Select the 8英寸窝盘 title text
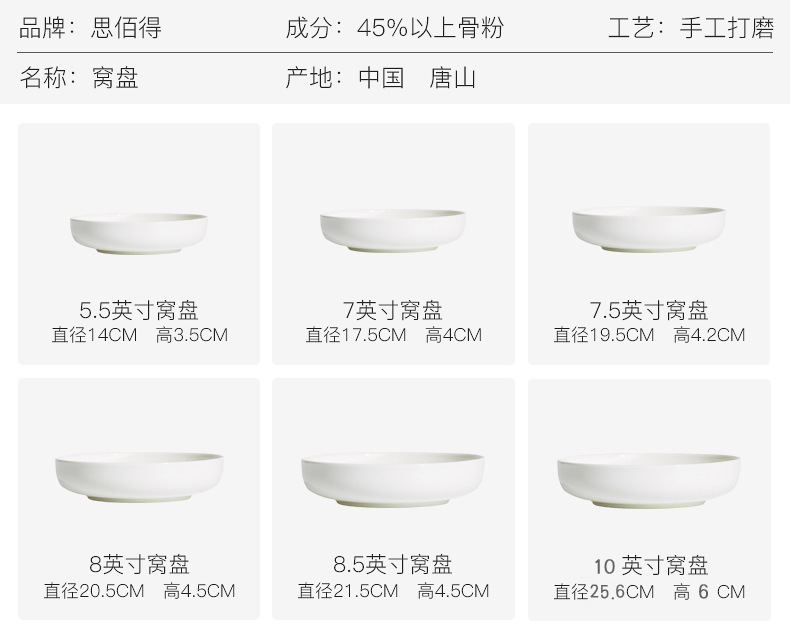The height and width of the screenshot is (638, 790). point(139,564)
